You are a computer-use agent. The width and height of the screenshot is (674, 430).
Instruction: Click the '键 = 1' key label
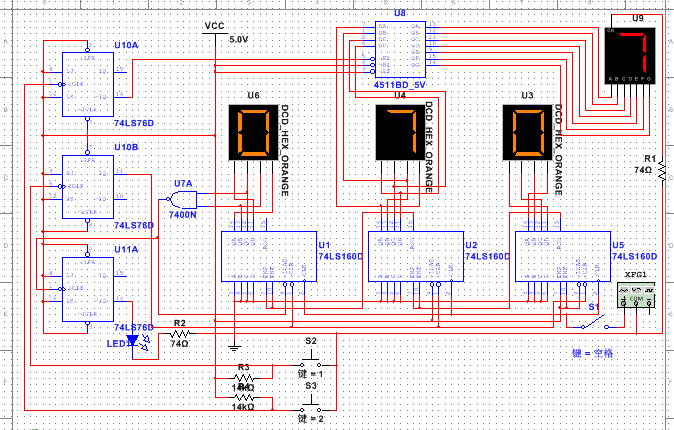(311, 374)
